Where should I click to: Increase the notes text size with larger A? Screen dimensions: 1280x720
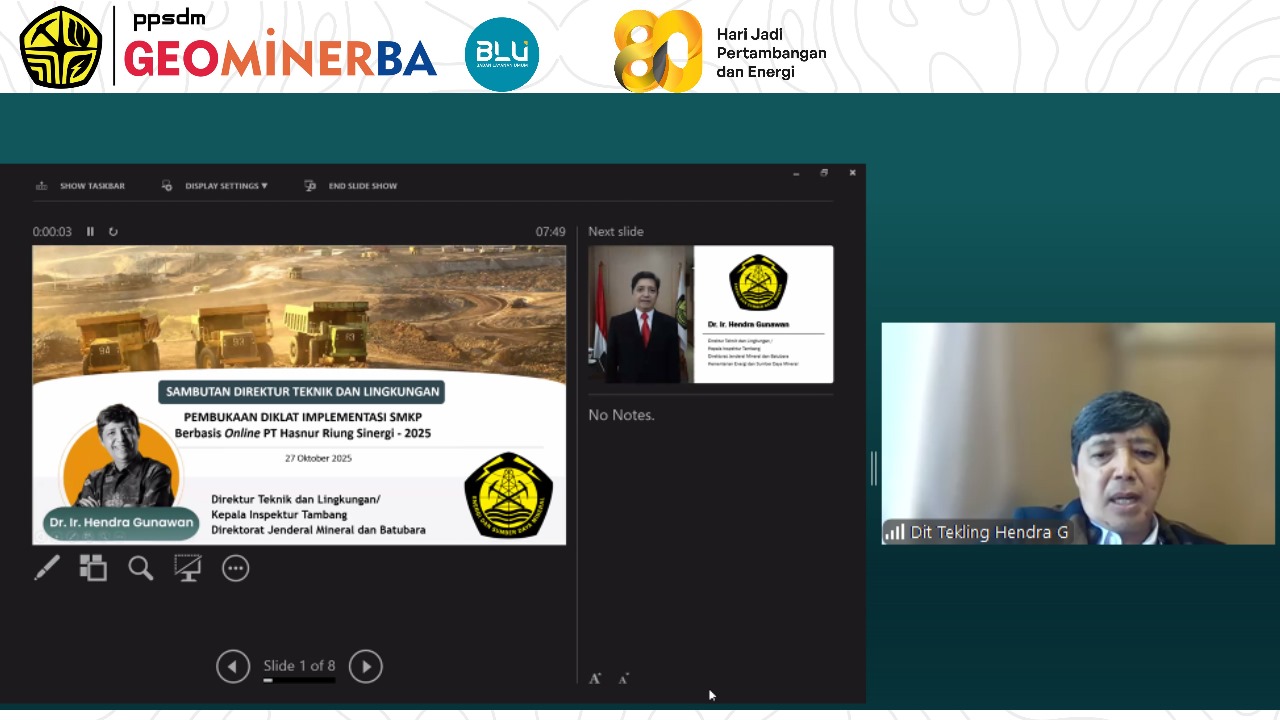594,678
